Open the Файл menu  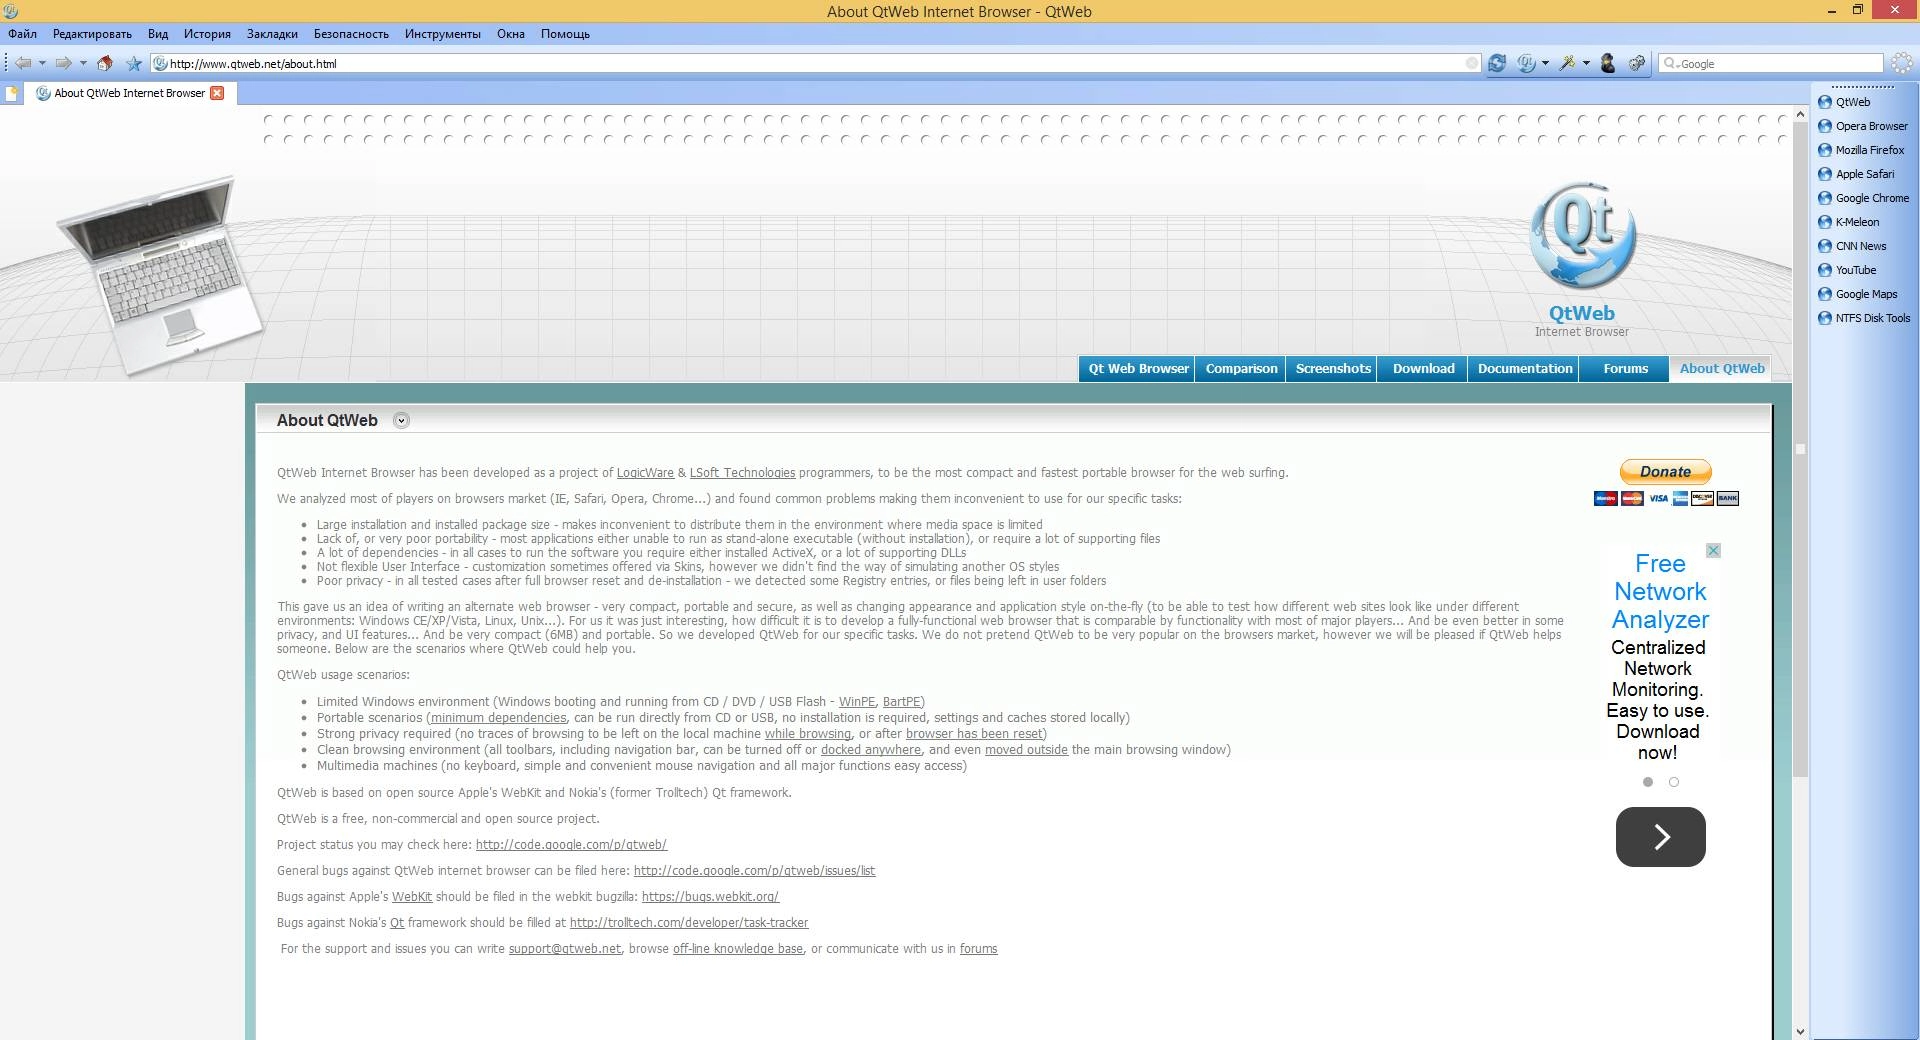(22, 34)
